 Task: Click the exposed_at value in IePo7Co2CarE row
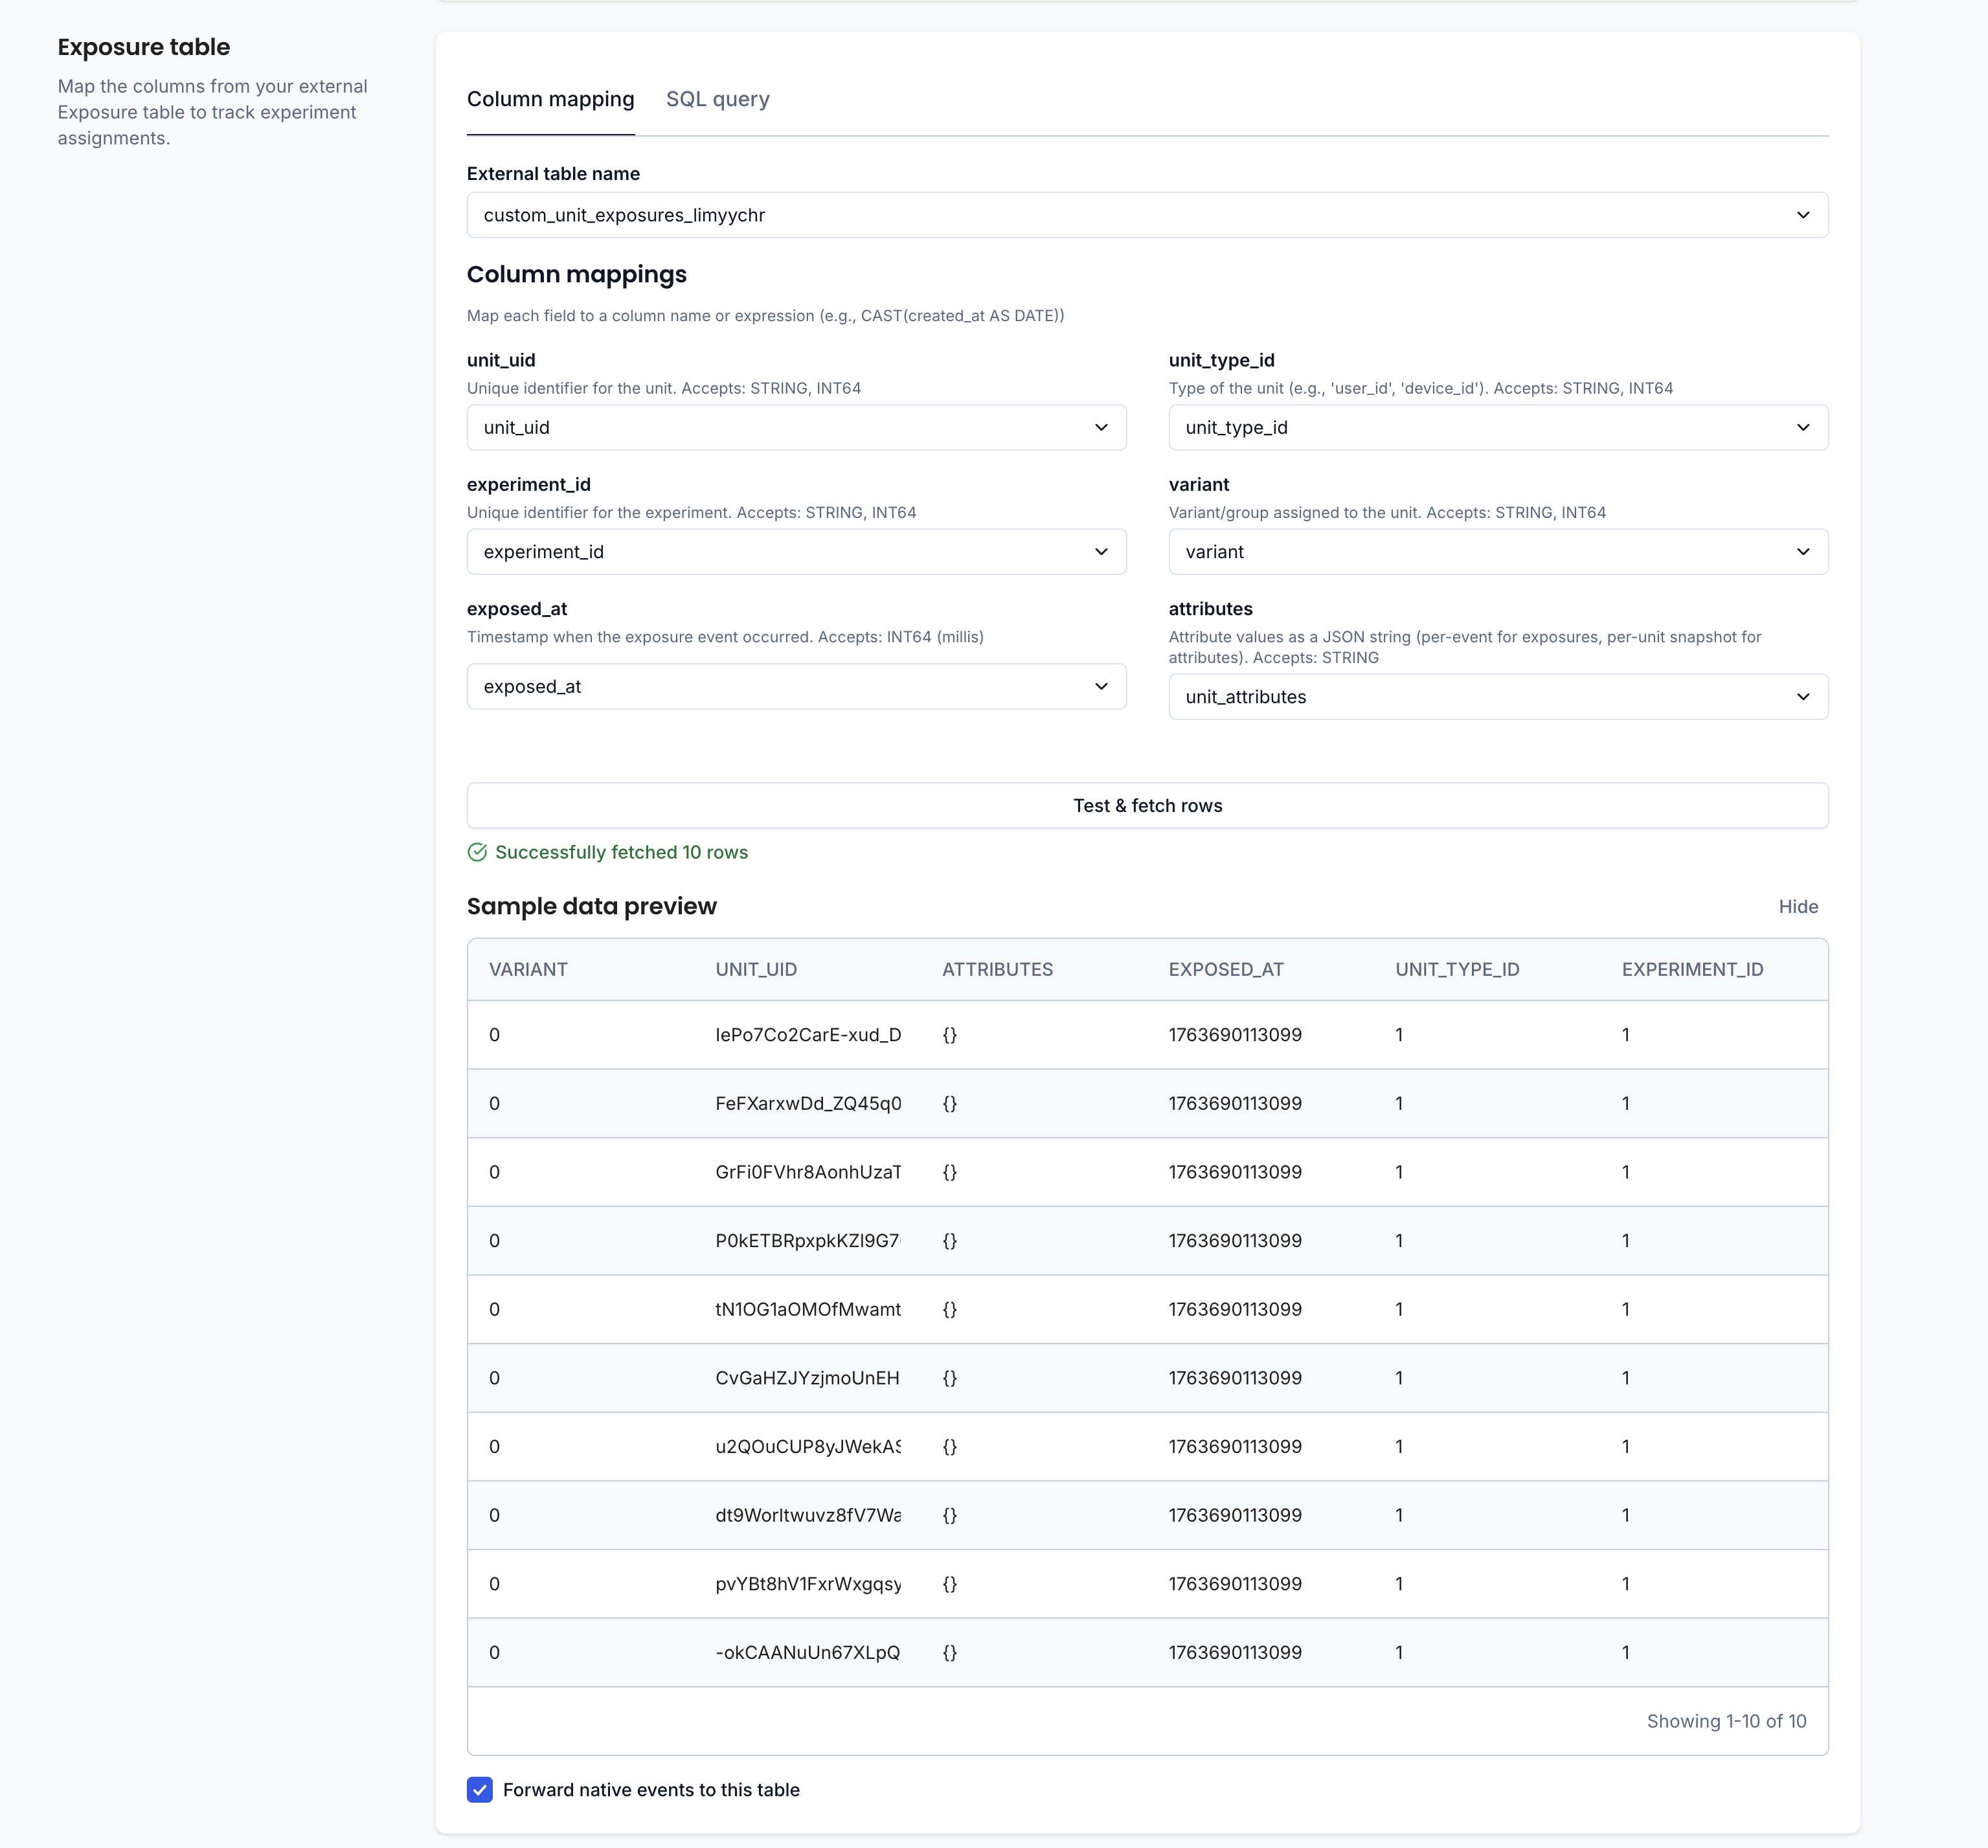tap(1235, 1035)
